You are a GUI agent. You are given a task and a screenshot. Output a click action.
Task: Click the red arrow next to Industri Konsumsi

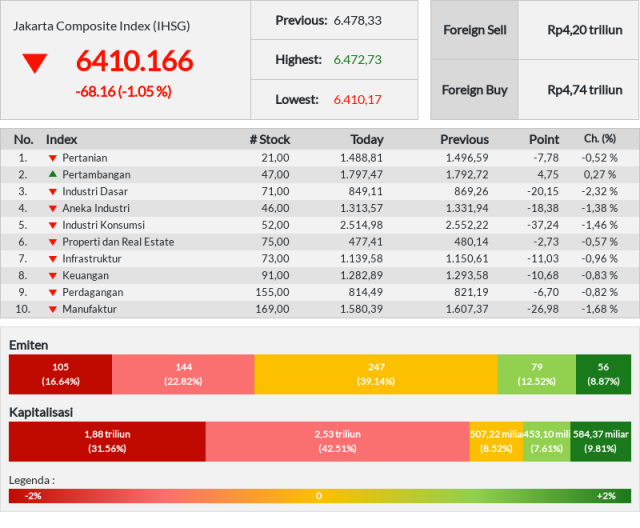53,225
